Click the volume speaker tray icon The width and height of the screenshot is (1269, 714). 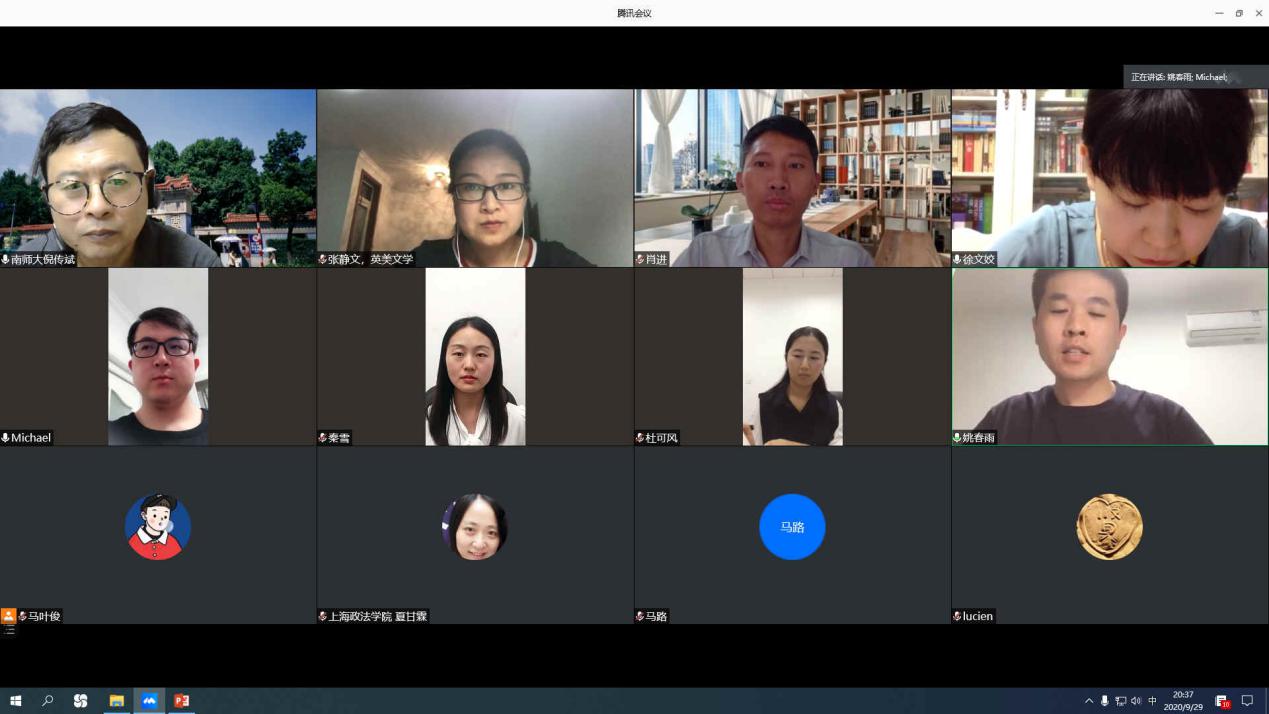pos(1136,701)
